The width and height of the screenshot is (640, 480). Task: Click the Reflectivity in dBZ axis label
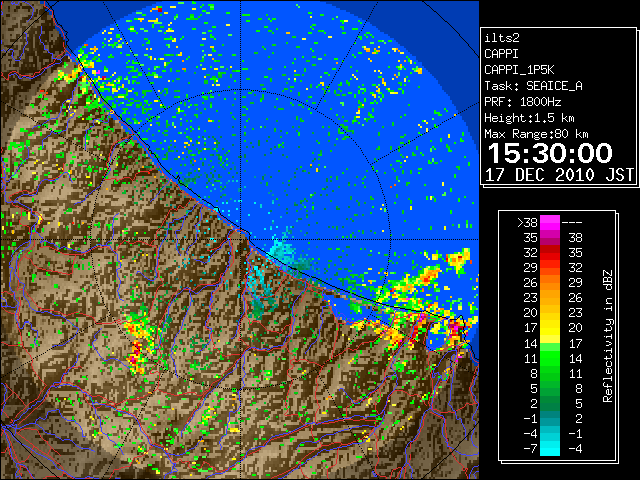[607, 336]
